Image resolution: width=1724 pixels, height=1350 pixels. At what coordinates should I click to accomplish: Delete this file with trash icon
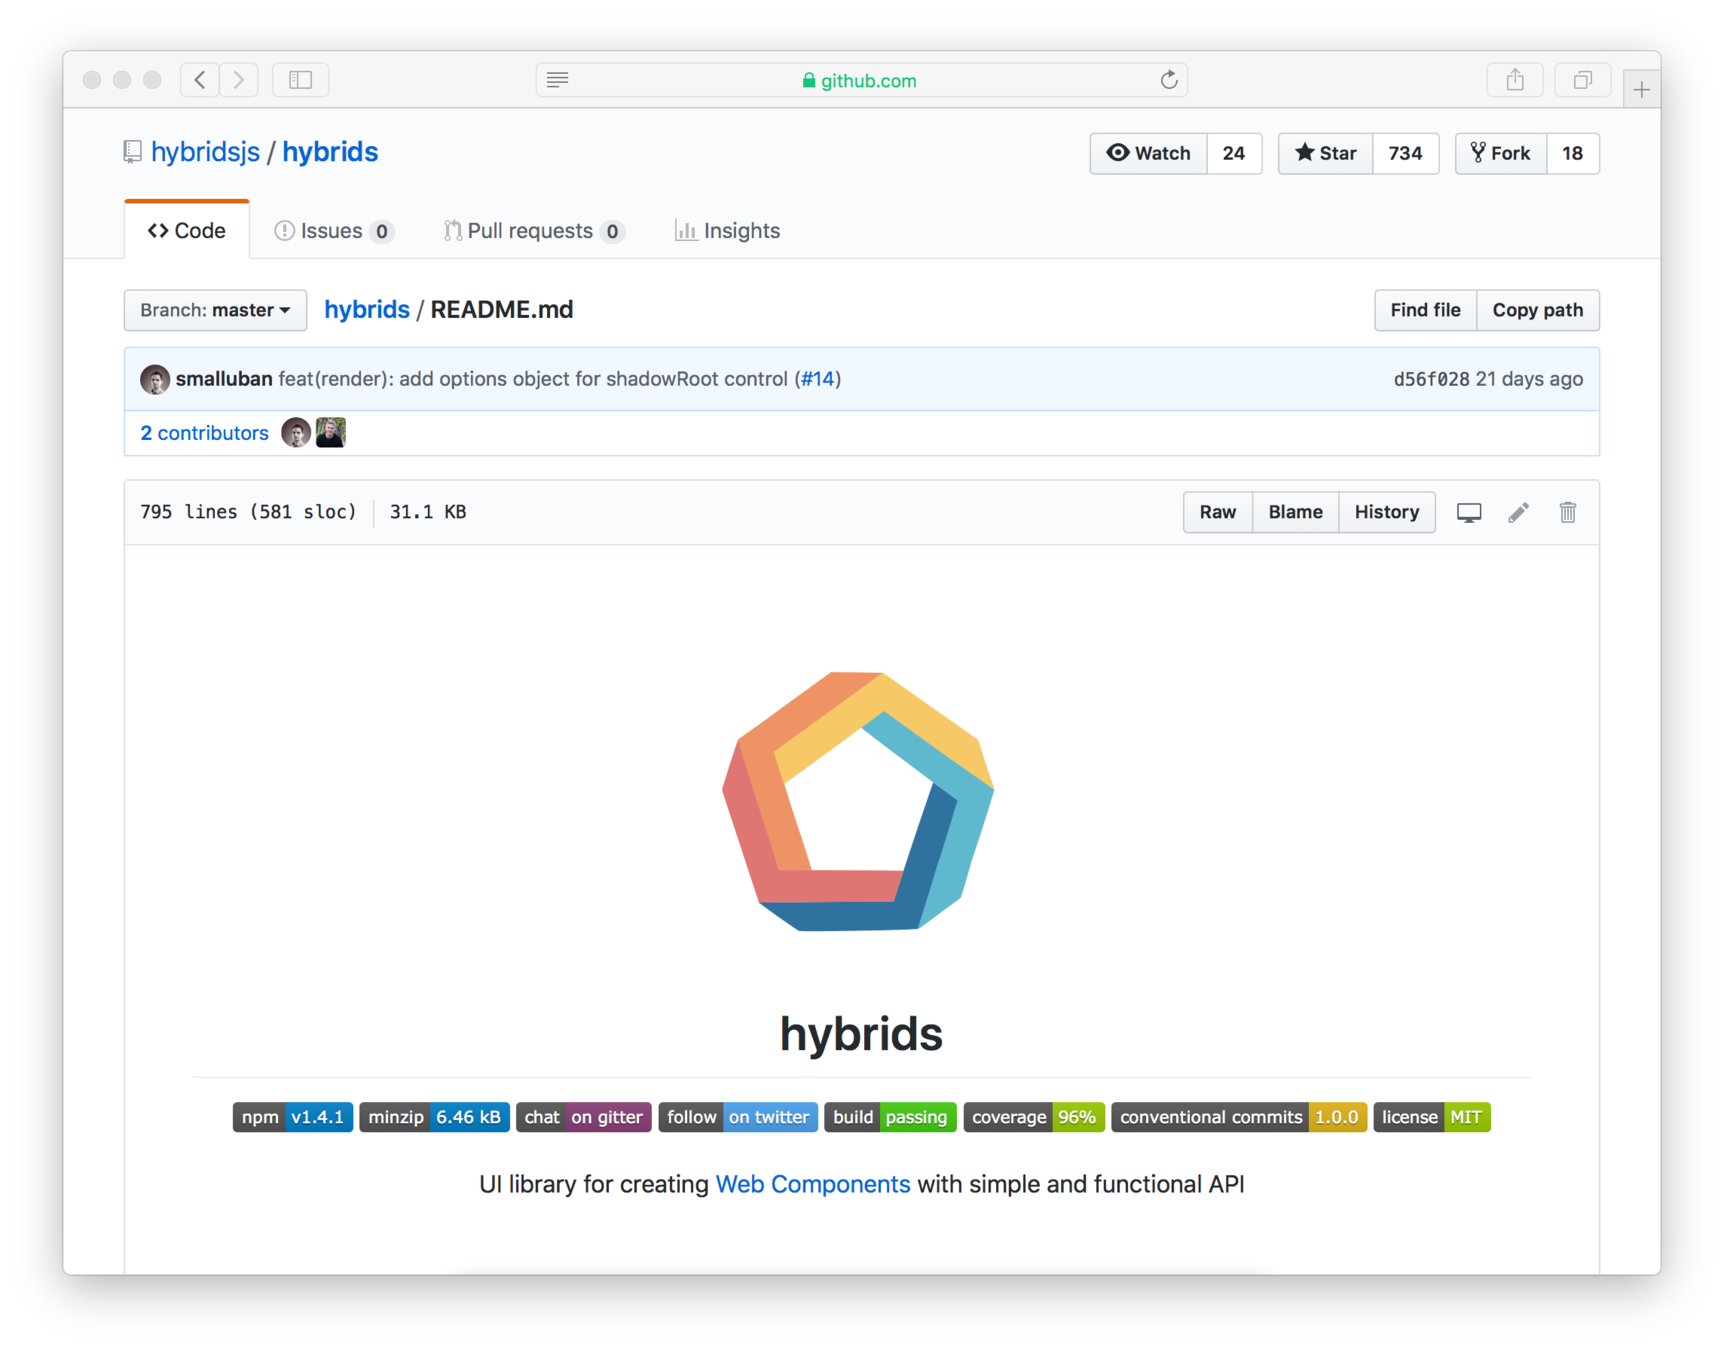click(1567, 513)
